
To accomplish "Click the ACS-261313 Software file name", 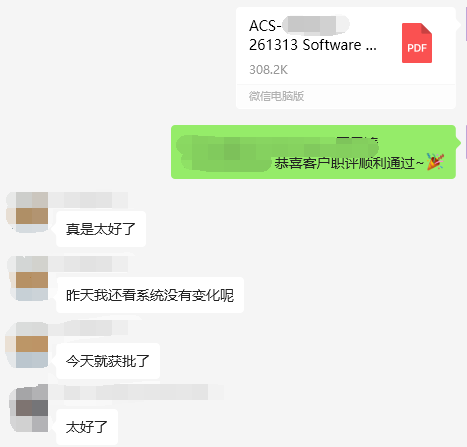I will [313, 35].
